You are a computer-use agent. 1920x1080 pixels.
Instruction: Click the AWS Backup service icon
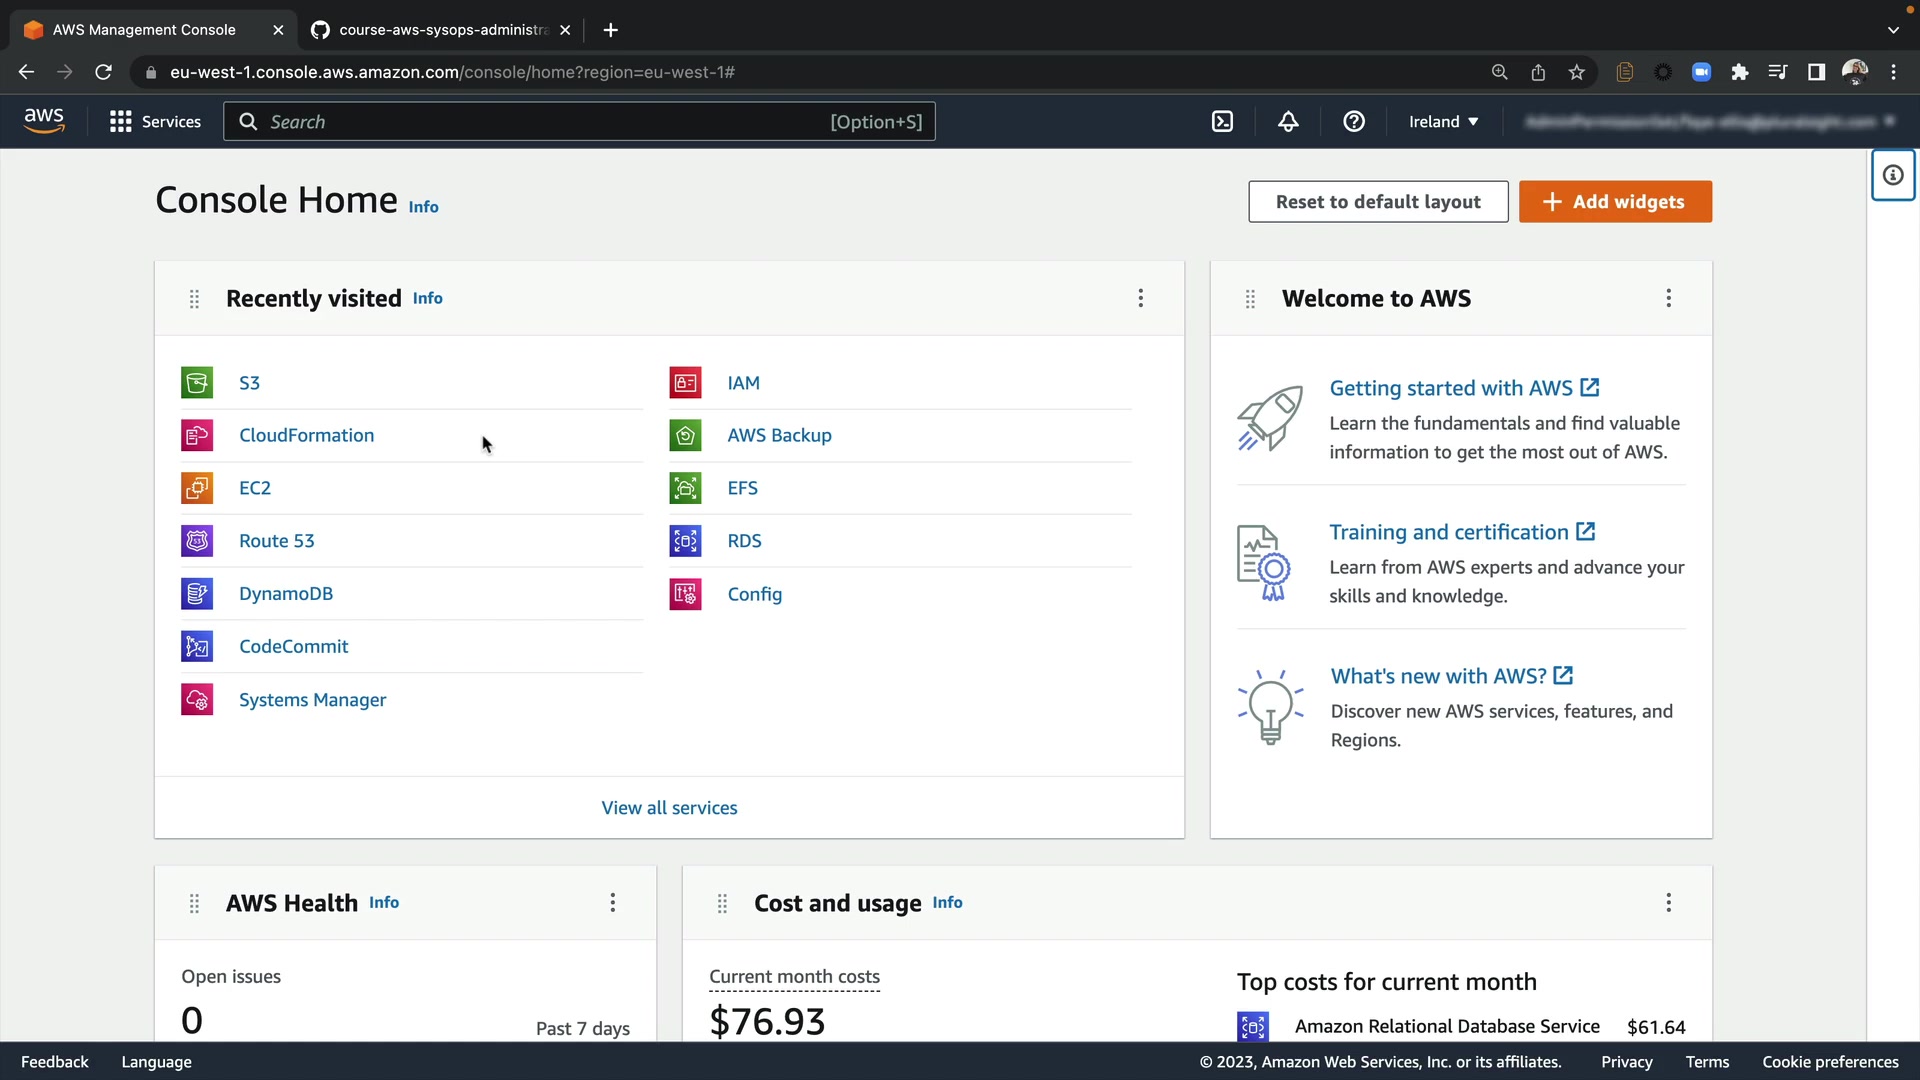[685, 436]
